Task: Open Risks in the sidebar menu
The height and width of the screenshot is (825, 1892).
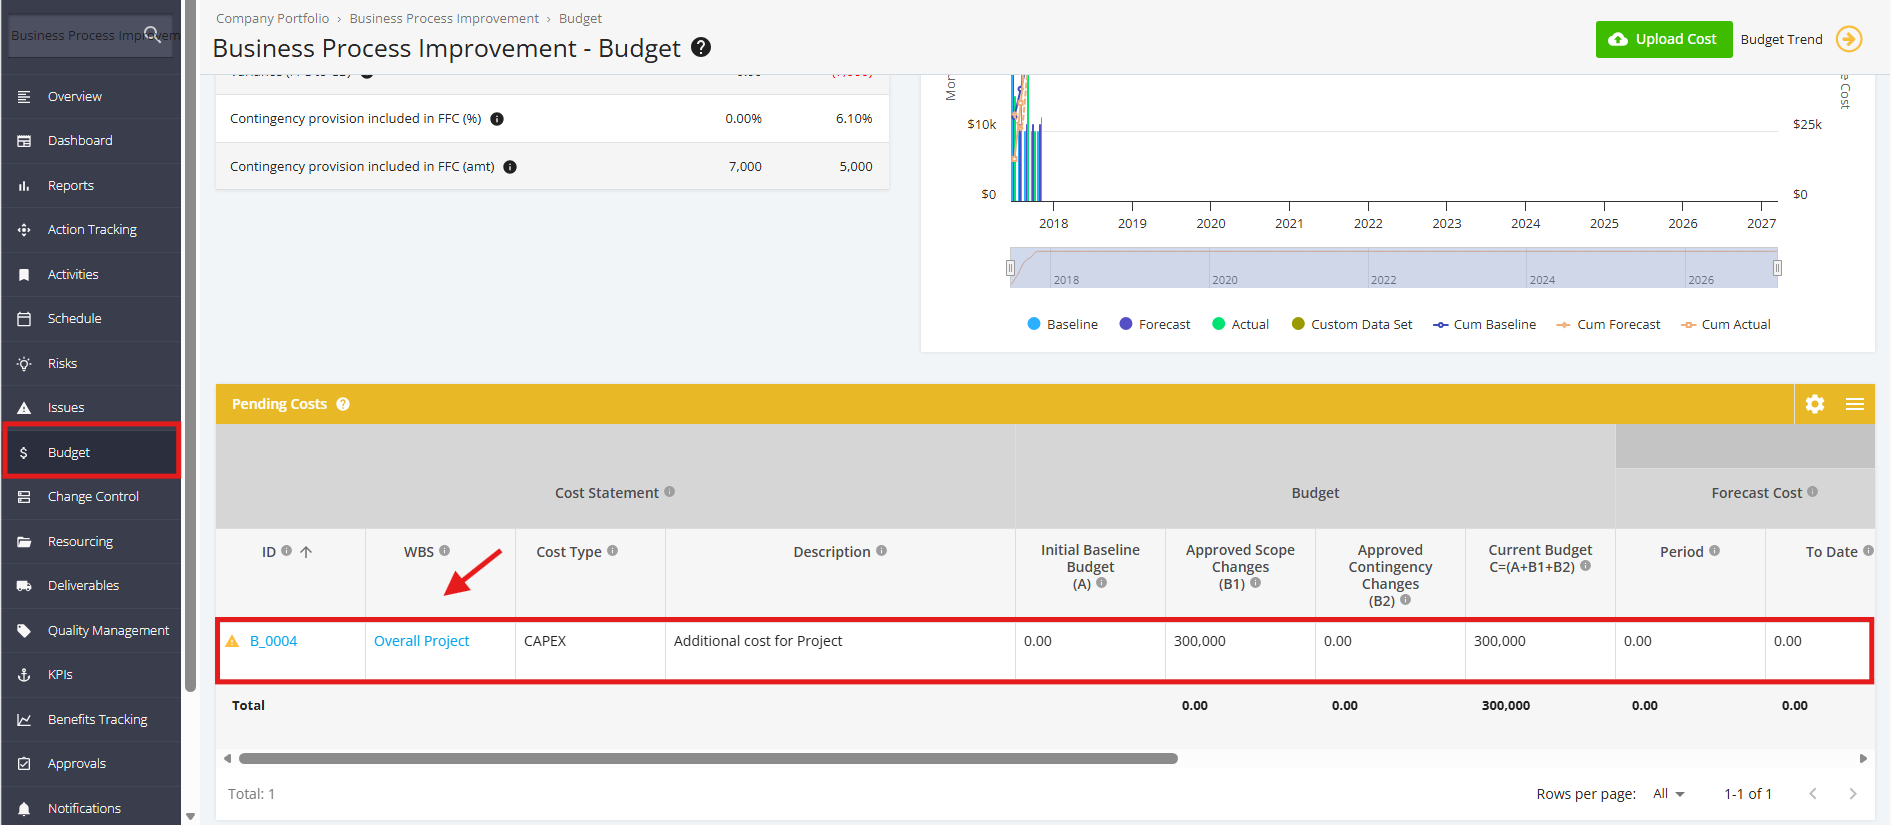Action: 91,363
